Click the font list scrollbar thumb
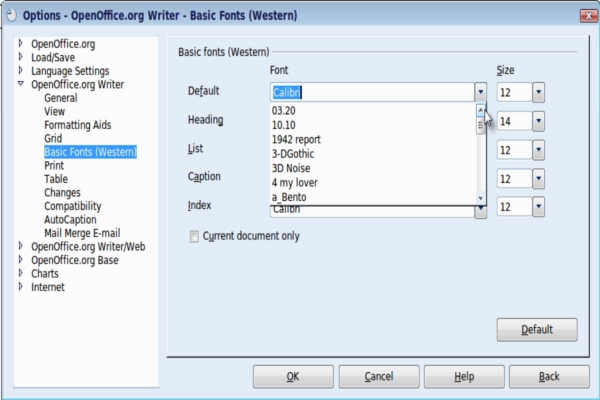 coord(481,125)
